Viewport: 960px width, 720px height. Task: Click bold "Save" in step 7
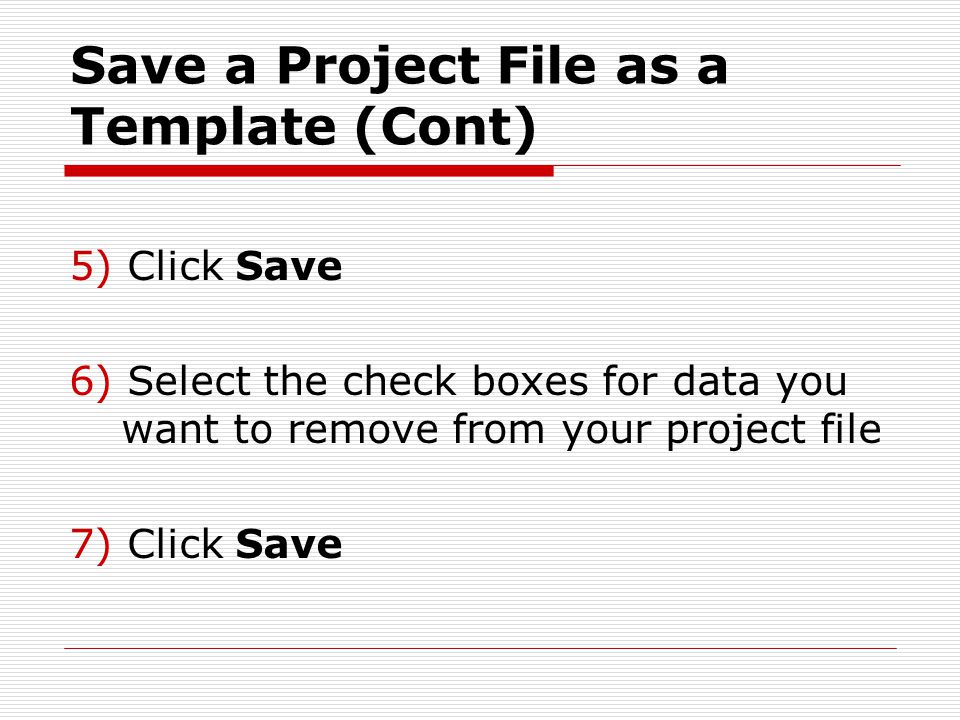click(289, 544)
